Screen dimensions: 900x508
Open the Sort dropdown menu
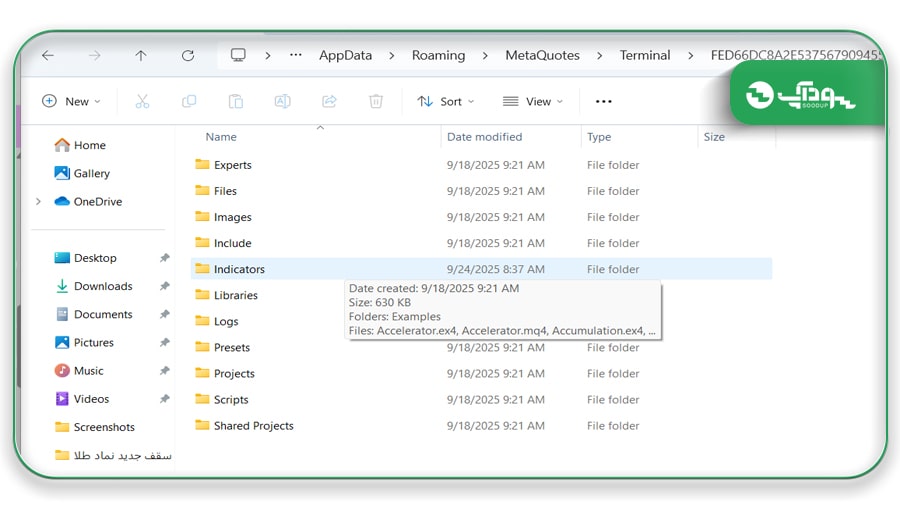coord(446,102)
